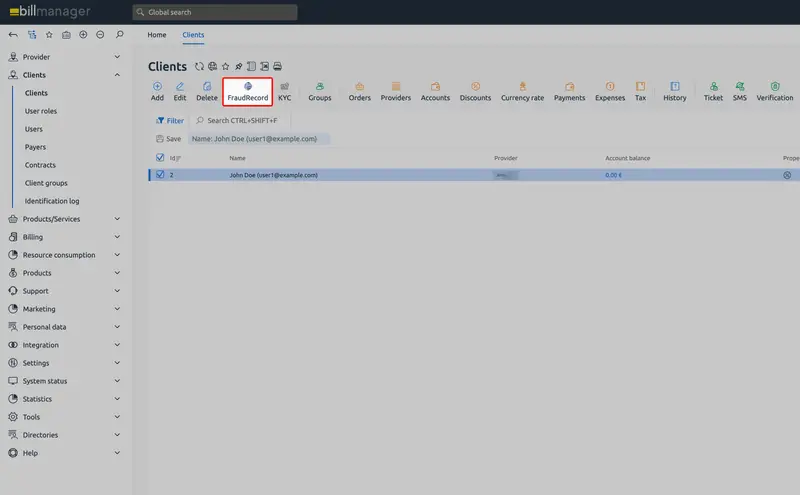Open Client groups in sidebar

click(46, 183)
